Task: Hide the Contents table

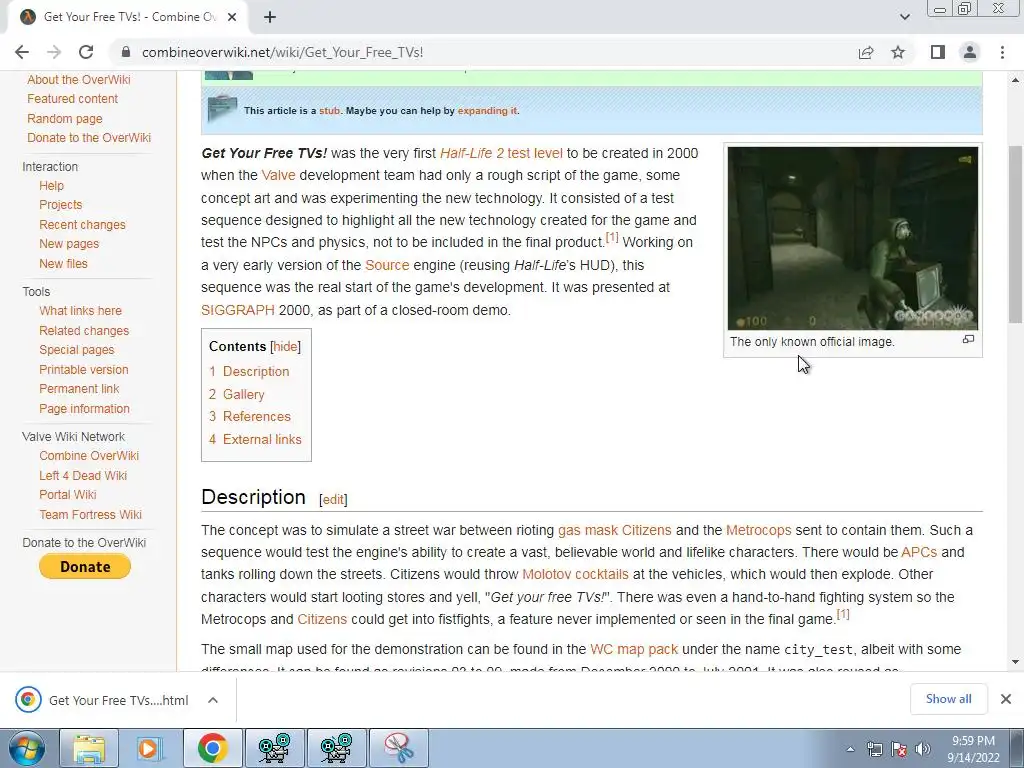Action: (x=285, y=347)
